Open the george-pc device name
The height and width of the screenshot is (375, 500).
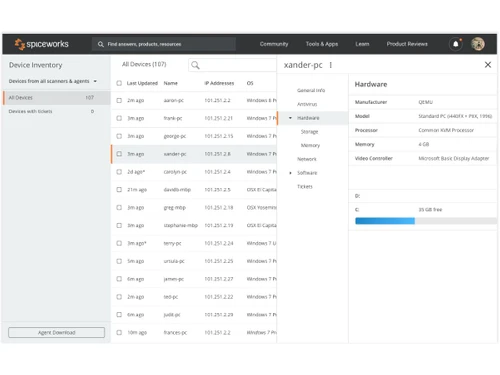coord(175,136)
